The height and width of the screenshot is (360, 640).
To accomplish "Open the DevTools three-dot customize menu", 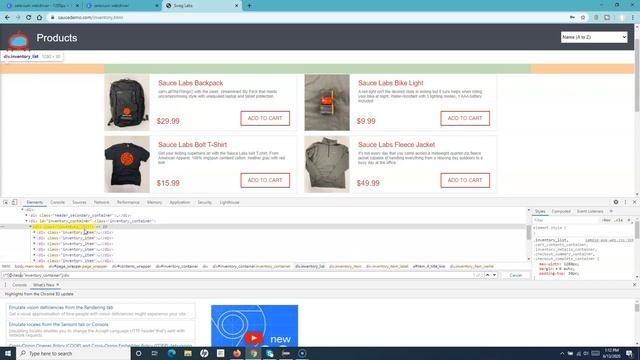I will click(x=625, y=202).
